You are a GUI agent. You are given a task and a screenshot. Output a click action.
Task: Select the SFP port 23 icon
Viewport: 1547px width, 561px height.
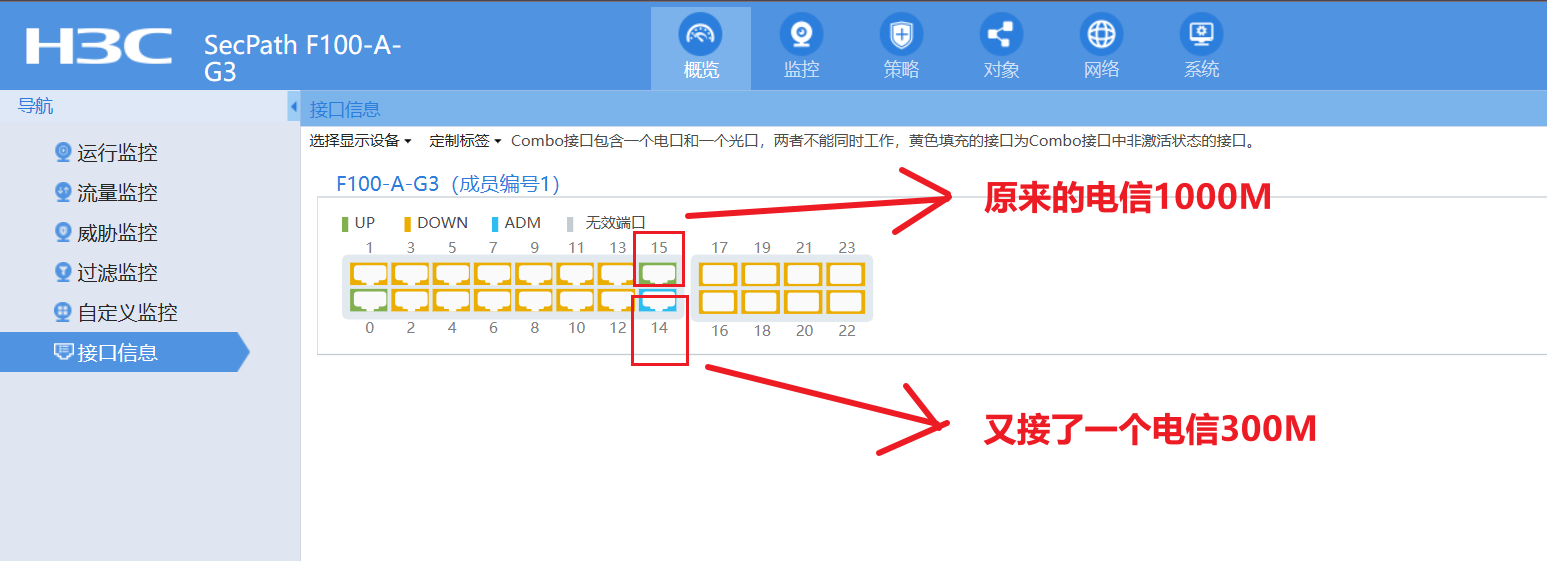(846, 274)
